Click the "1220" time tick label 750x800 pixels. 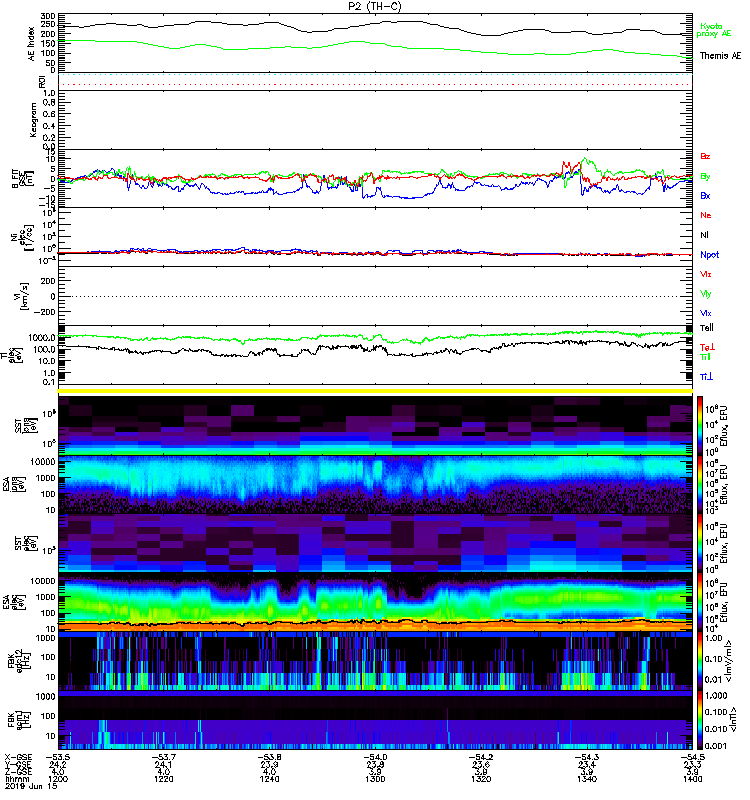coord(164,779)
